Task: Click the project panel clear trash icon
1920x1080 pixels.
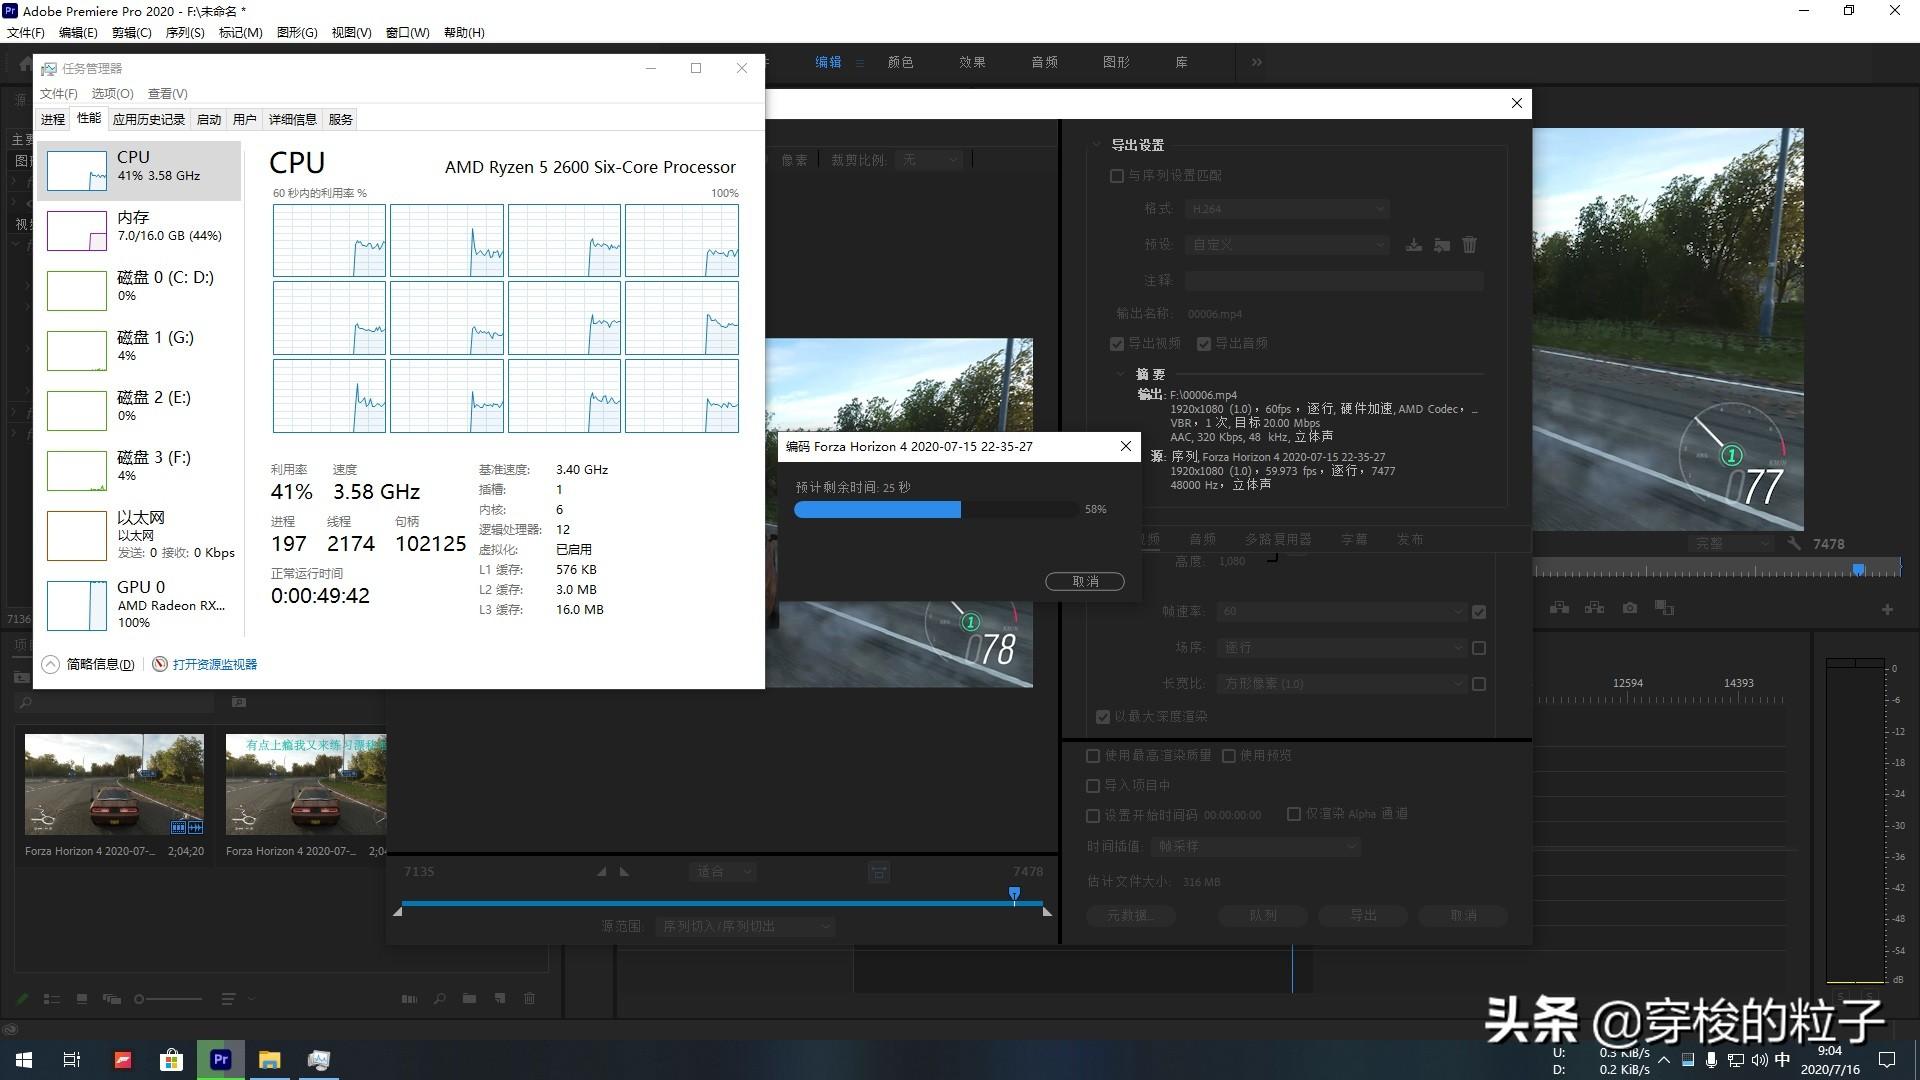Action: [530, 998]
